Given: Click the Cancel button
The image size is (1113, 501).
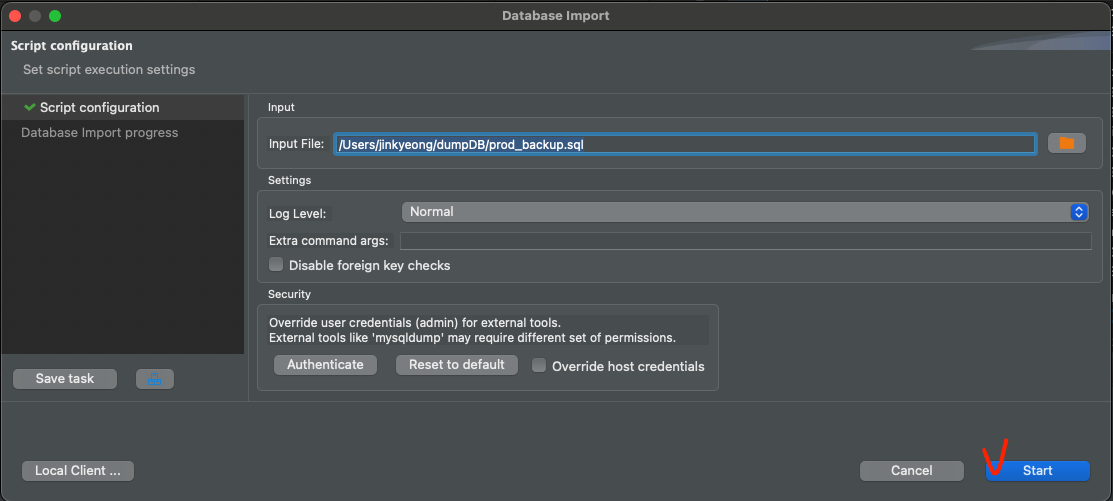Looking at the screenshot, I should [911, 470].
